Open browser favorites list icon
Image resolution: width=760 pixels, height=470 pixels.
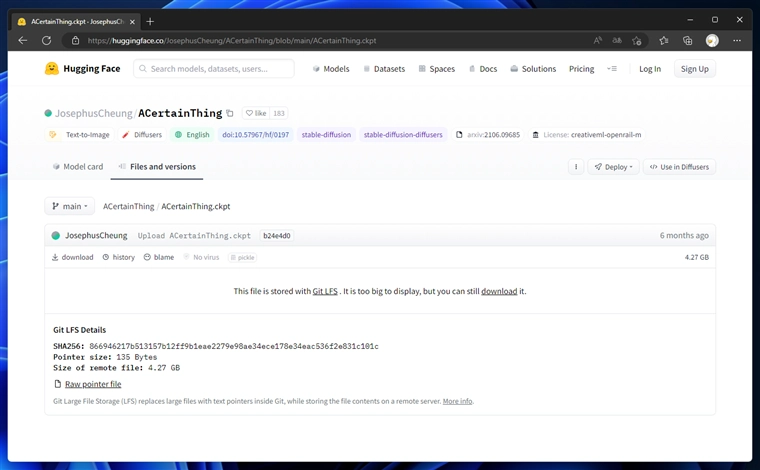click(x=664, y=41)
